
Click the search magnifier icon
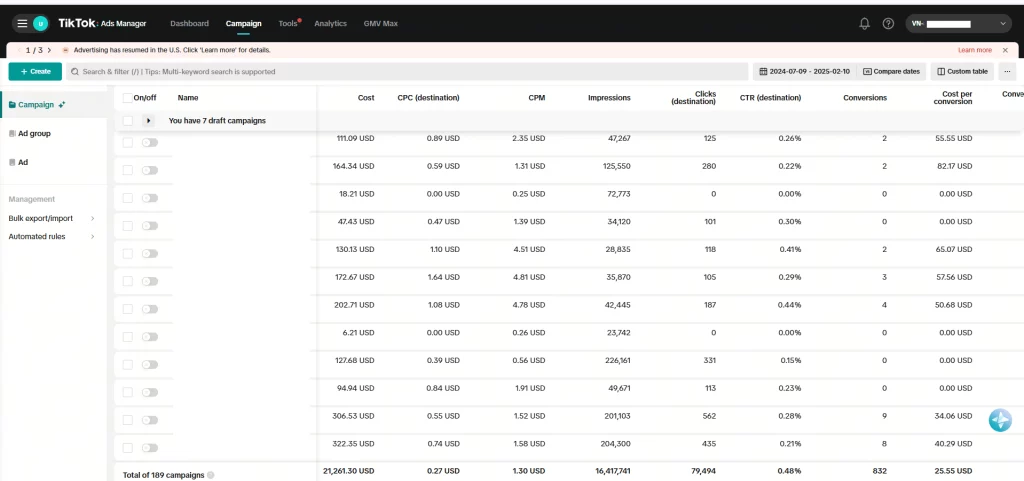pyautogui.click(x=75, y=72)
